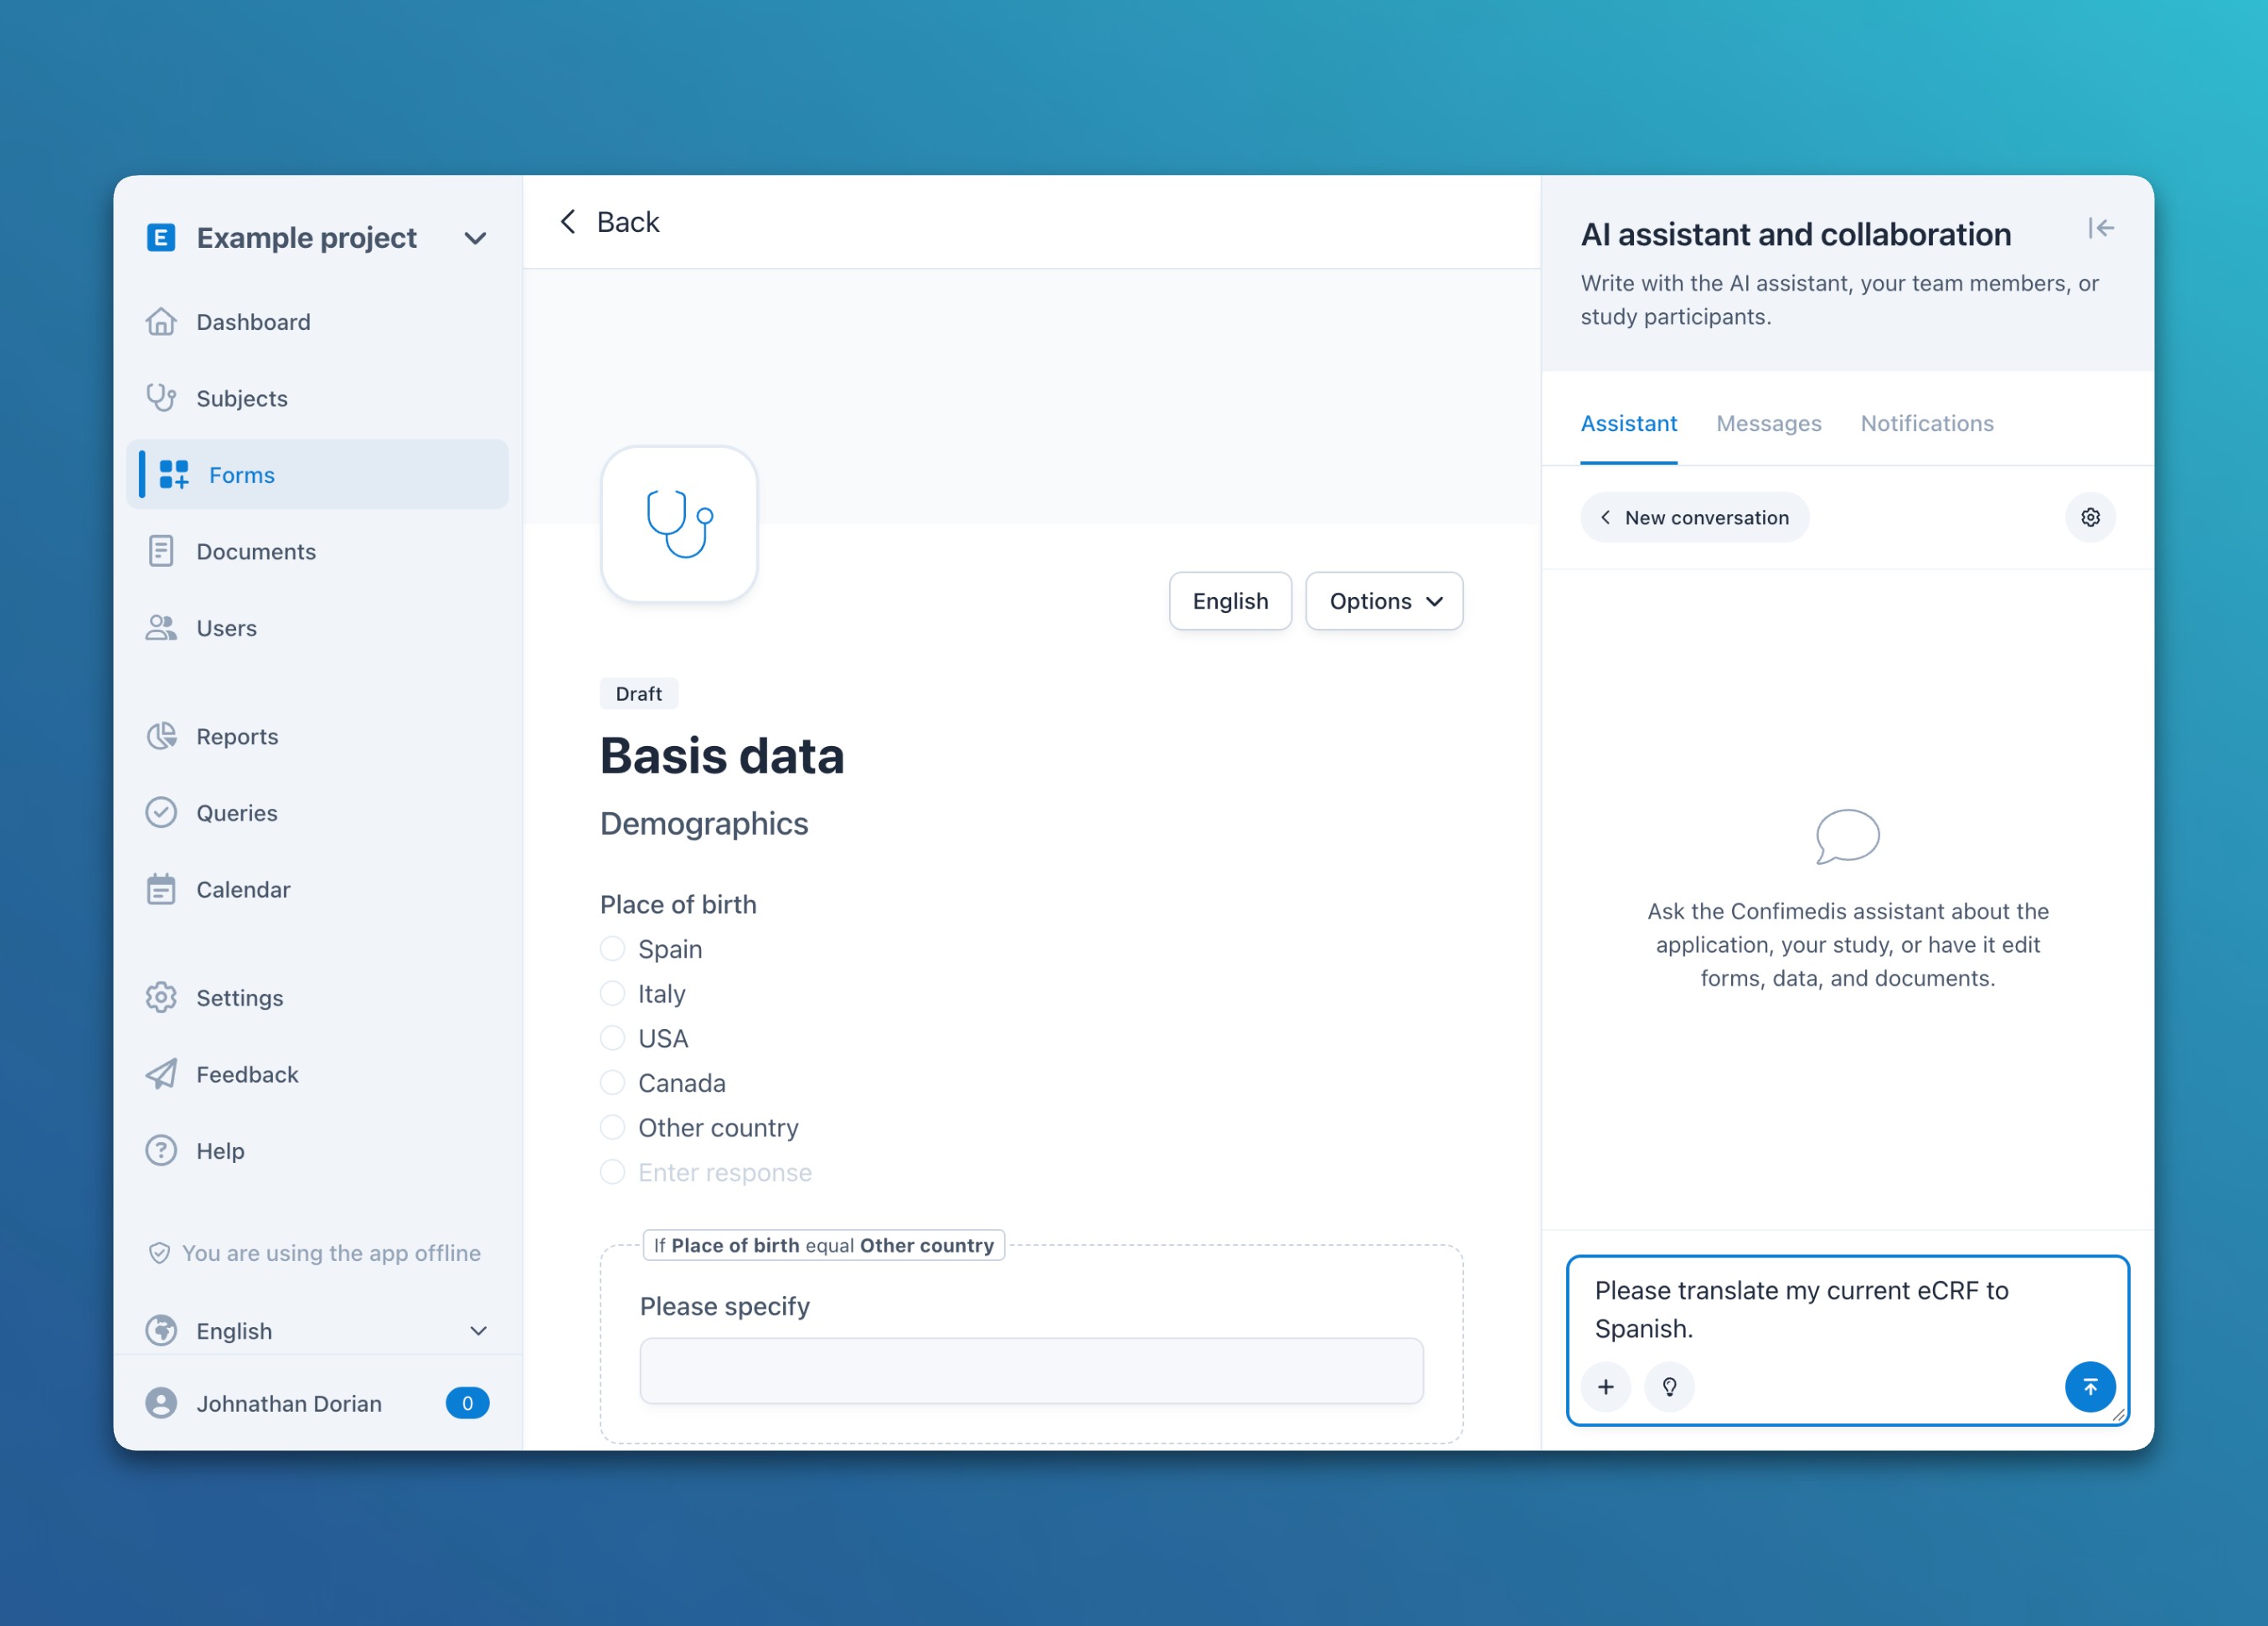
Task: Open the Dashboard home icon
Action: click(x=161, y=322)
